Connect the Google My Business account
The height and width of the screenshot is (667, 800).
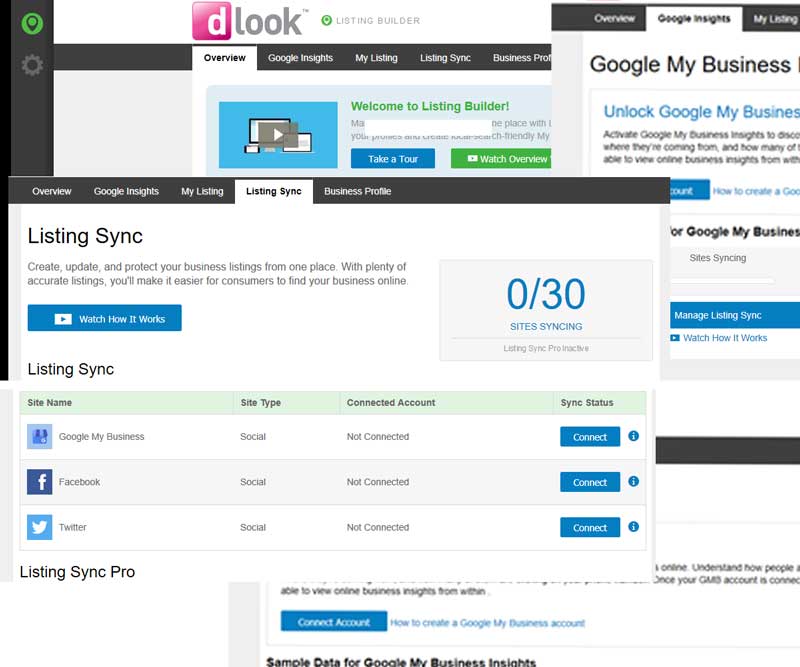click(590, 437)
